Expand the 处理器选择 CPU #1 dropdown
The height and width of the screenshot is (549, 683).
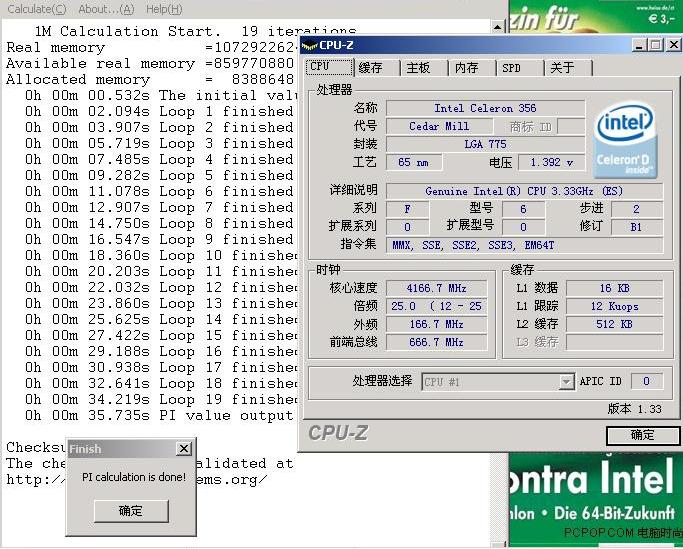point(566,382)
